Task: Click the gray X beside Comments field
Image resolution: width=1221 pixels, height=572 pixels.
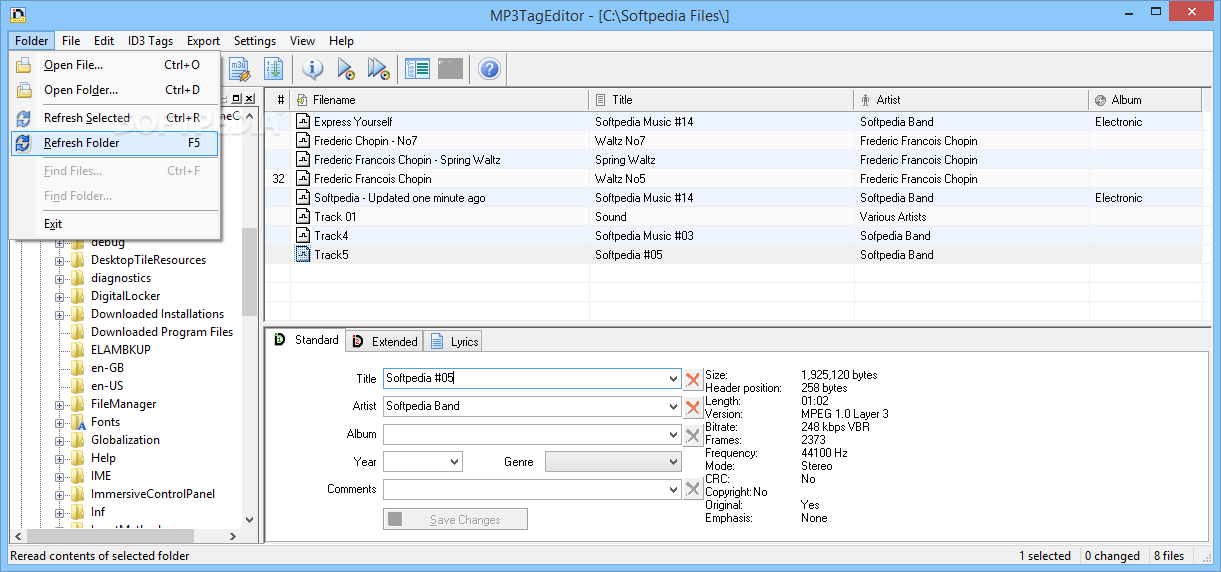Action: (693, 489)
